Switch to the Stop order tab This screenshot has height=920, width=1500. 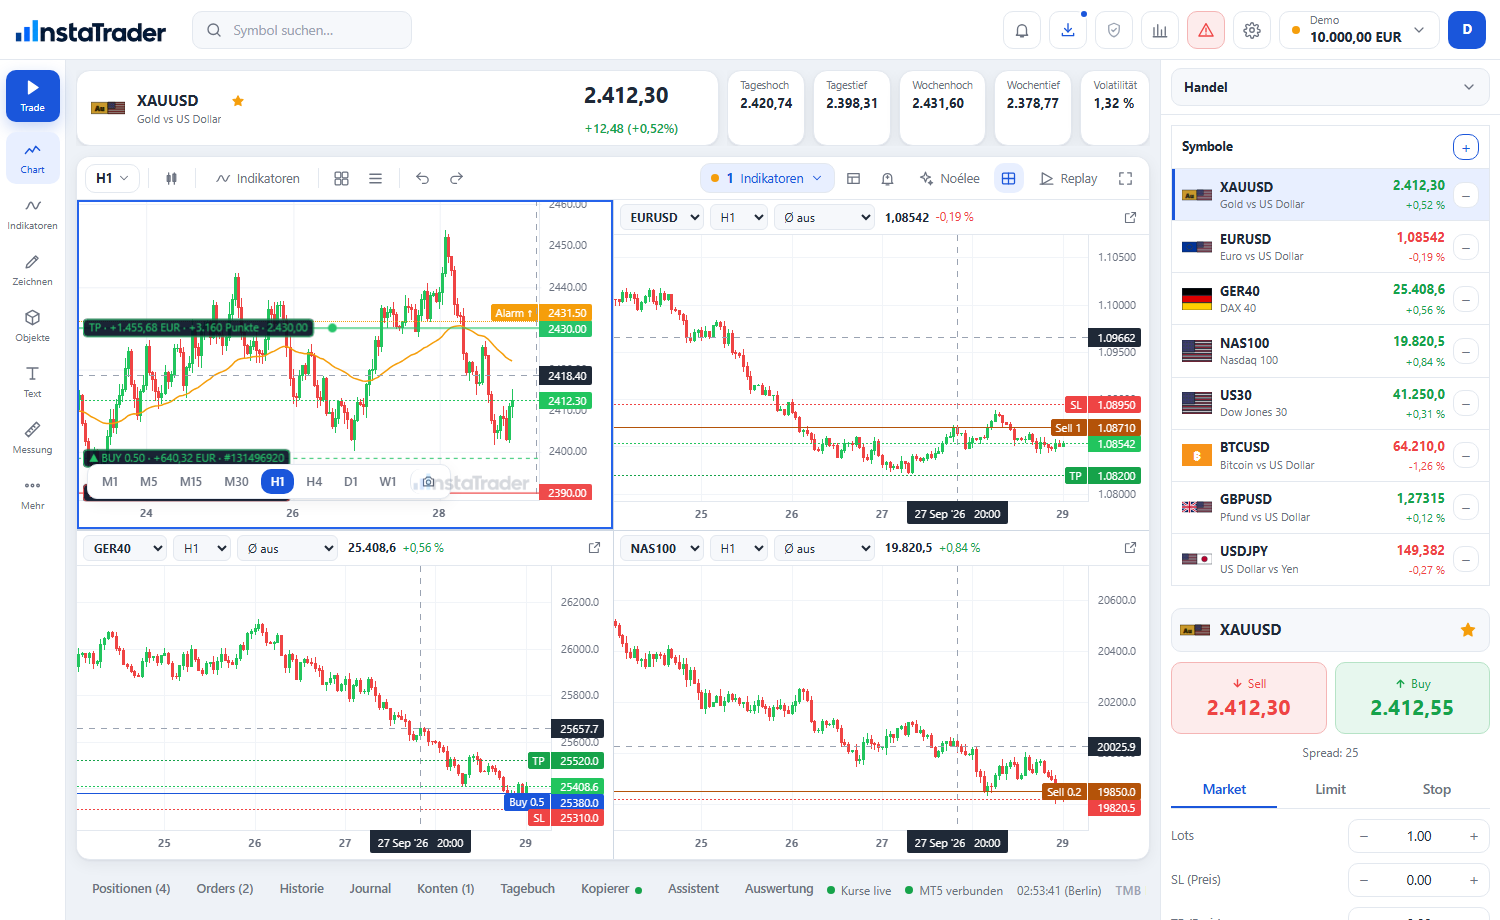pyautogui.click(x=1436, y=789)
